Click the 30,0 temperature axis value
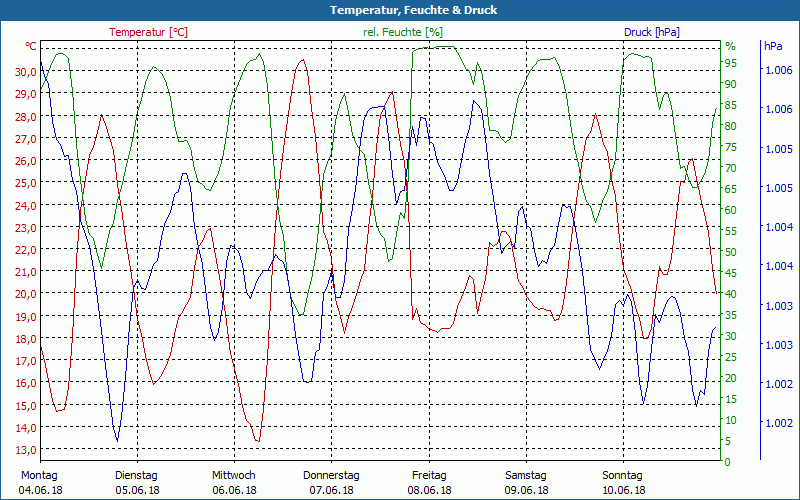 pos(26,72)
